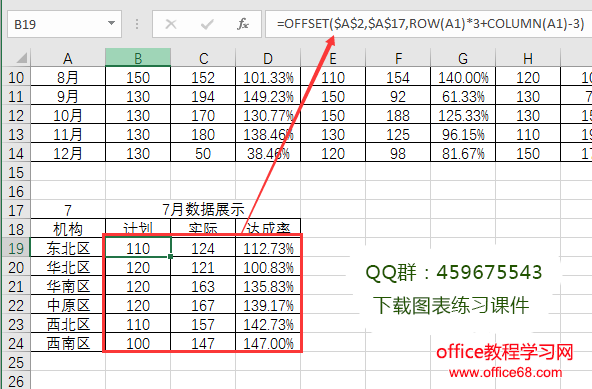Click cell 西北区
592x389 pixels.
click(x=68, y=324)
